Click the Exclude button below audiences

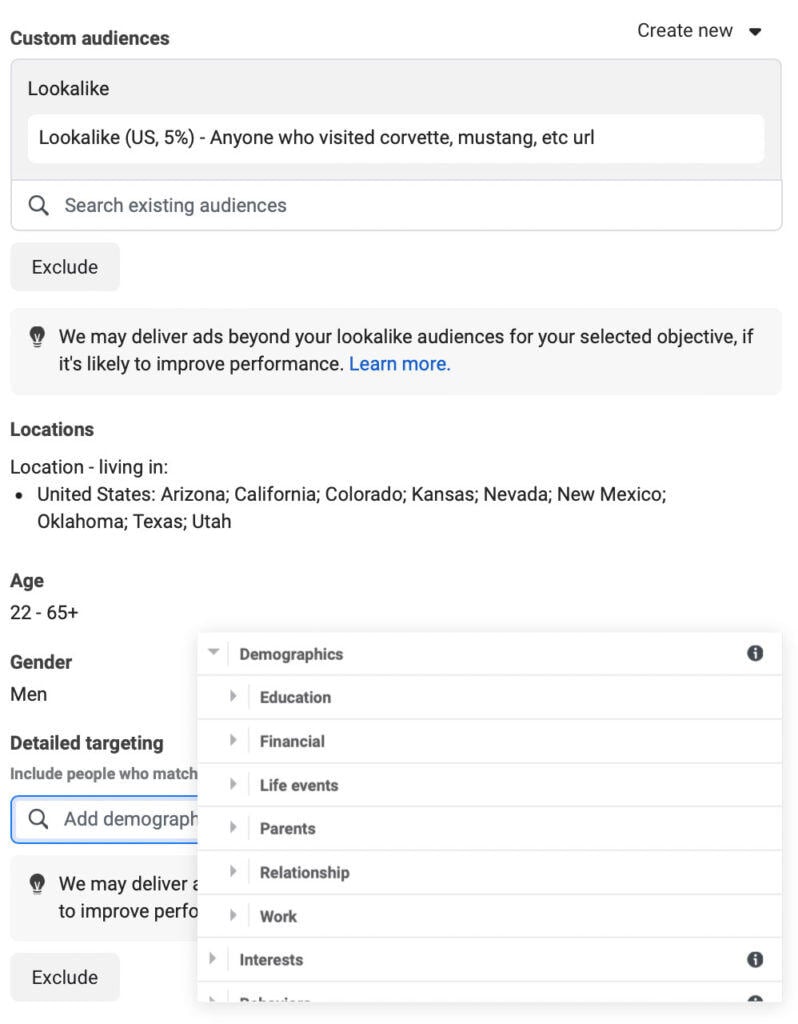pos(64,266)
